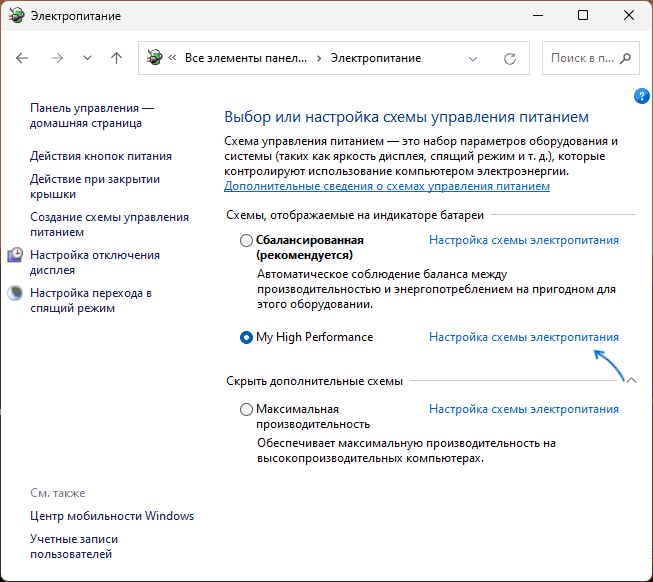The image size is (653, 582).
Task: Open plan settings for Максимальная производительность
Action: (524, 409)
